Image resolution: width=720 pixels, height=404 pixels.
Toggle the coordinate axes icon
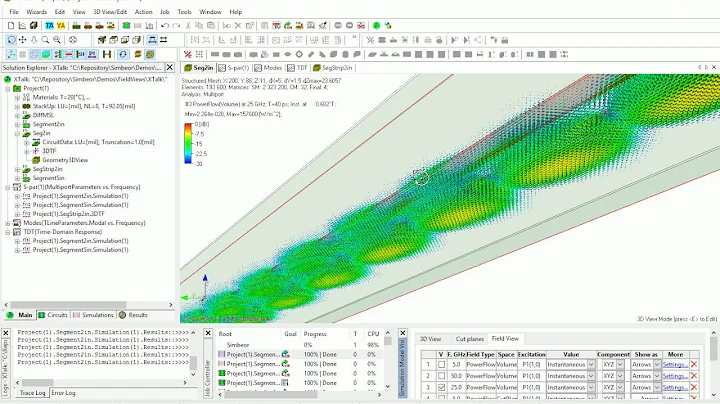[x=11, y=54]
